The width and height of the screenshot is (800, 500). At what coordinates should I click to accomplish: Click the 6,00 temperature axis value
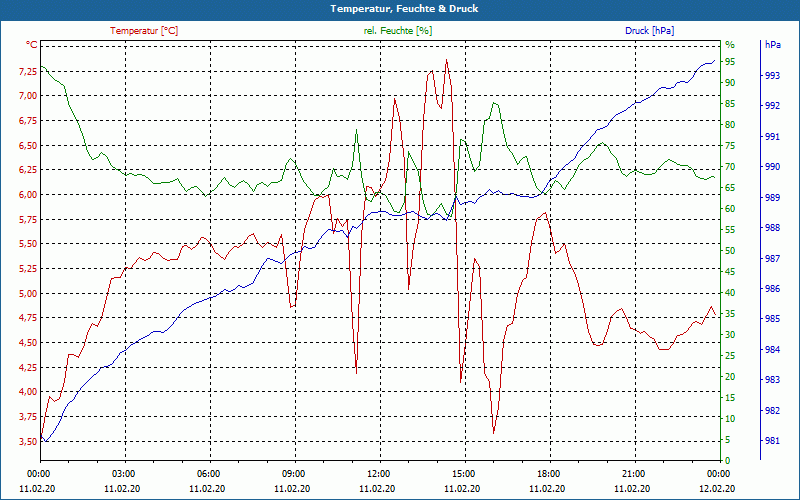[28, 195]
